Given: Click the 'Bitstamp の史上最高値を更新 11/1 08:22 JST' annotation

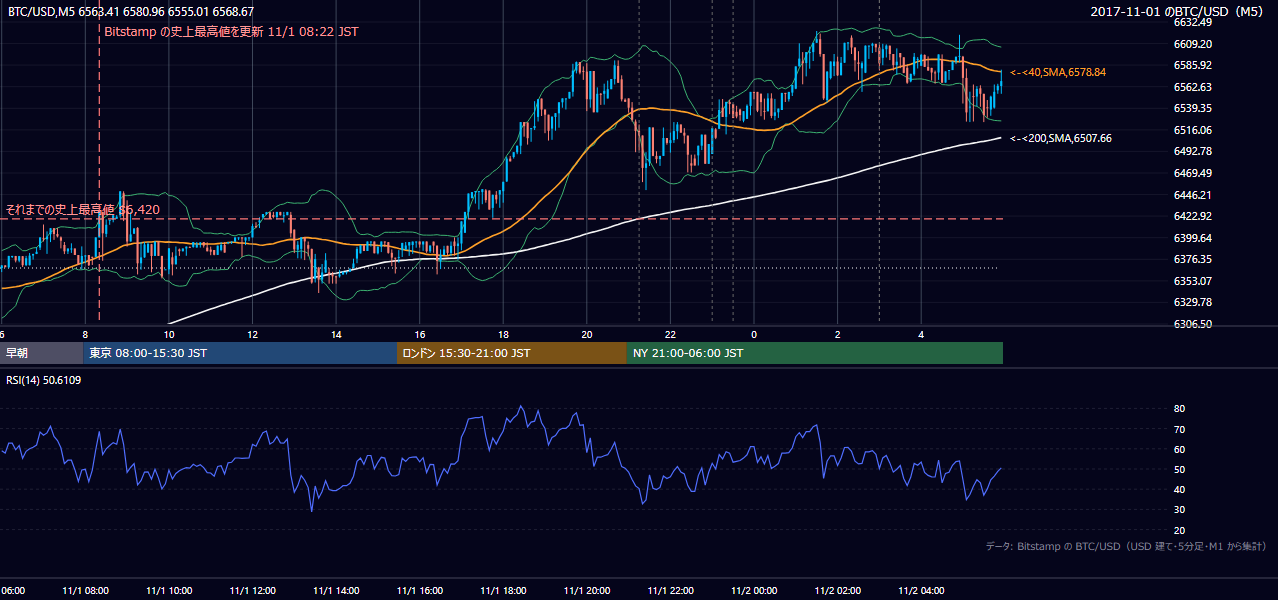Looking at the screenshot, I should tap(231, 31).
